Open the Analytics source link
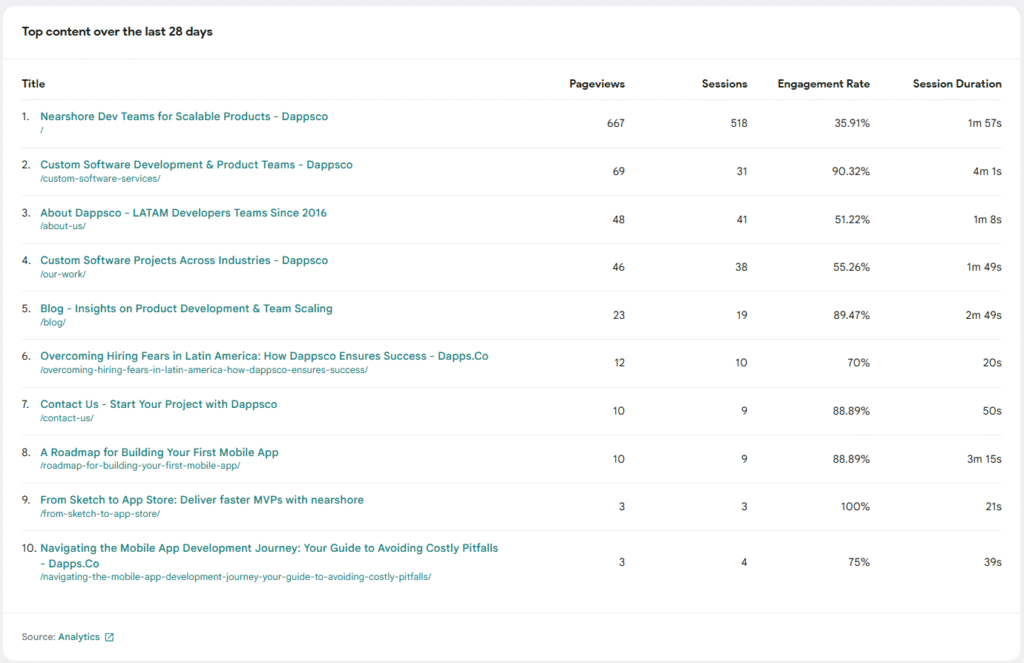Viewport: 1024px width, 663px height. pyautogui.click(x=79, y=637)
